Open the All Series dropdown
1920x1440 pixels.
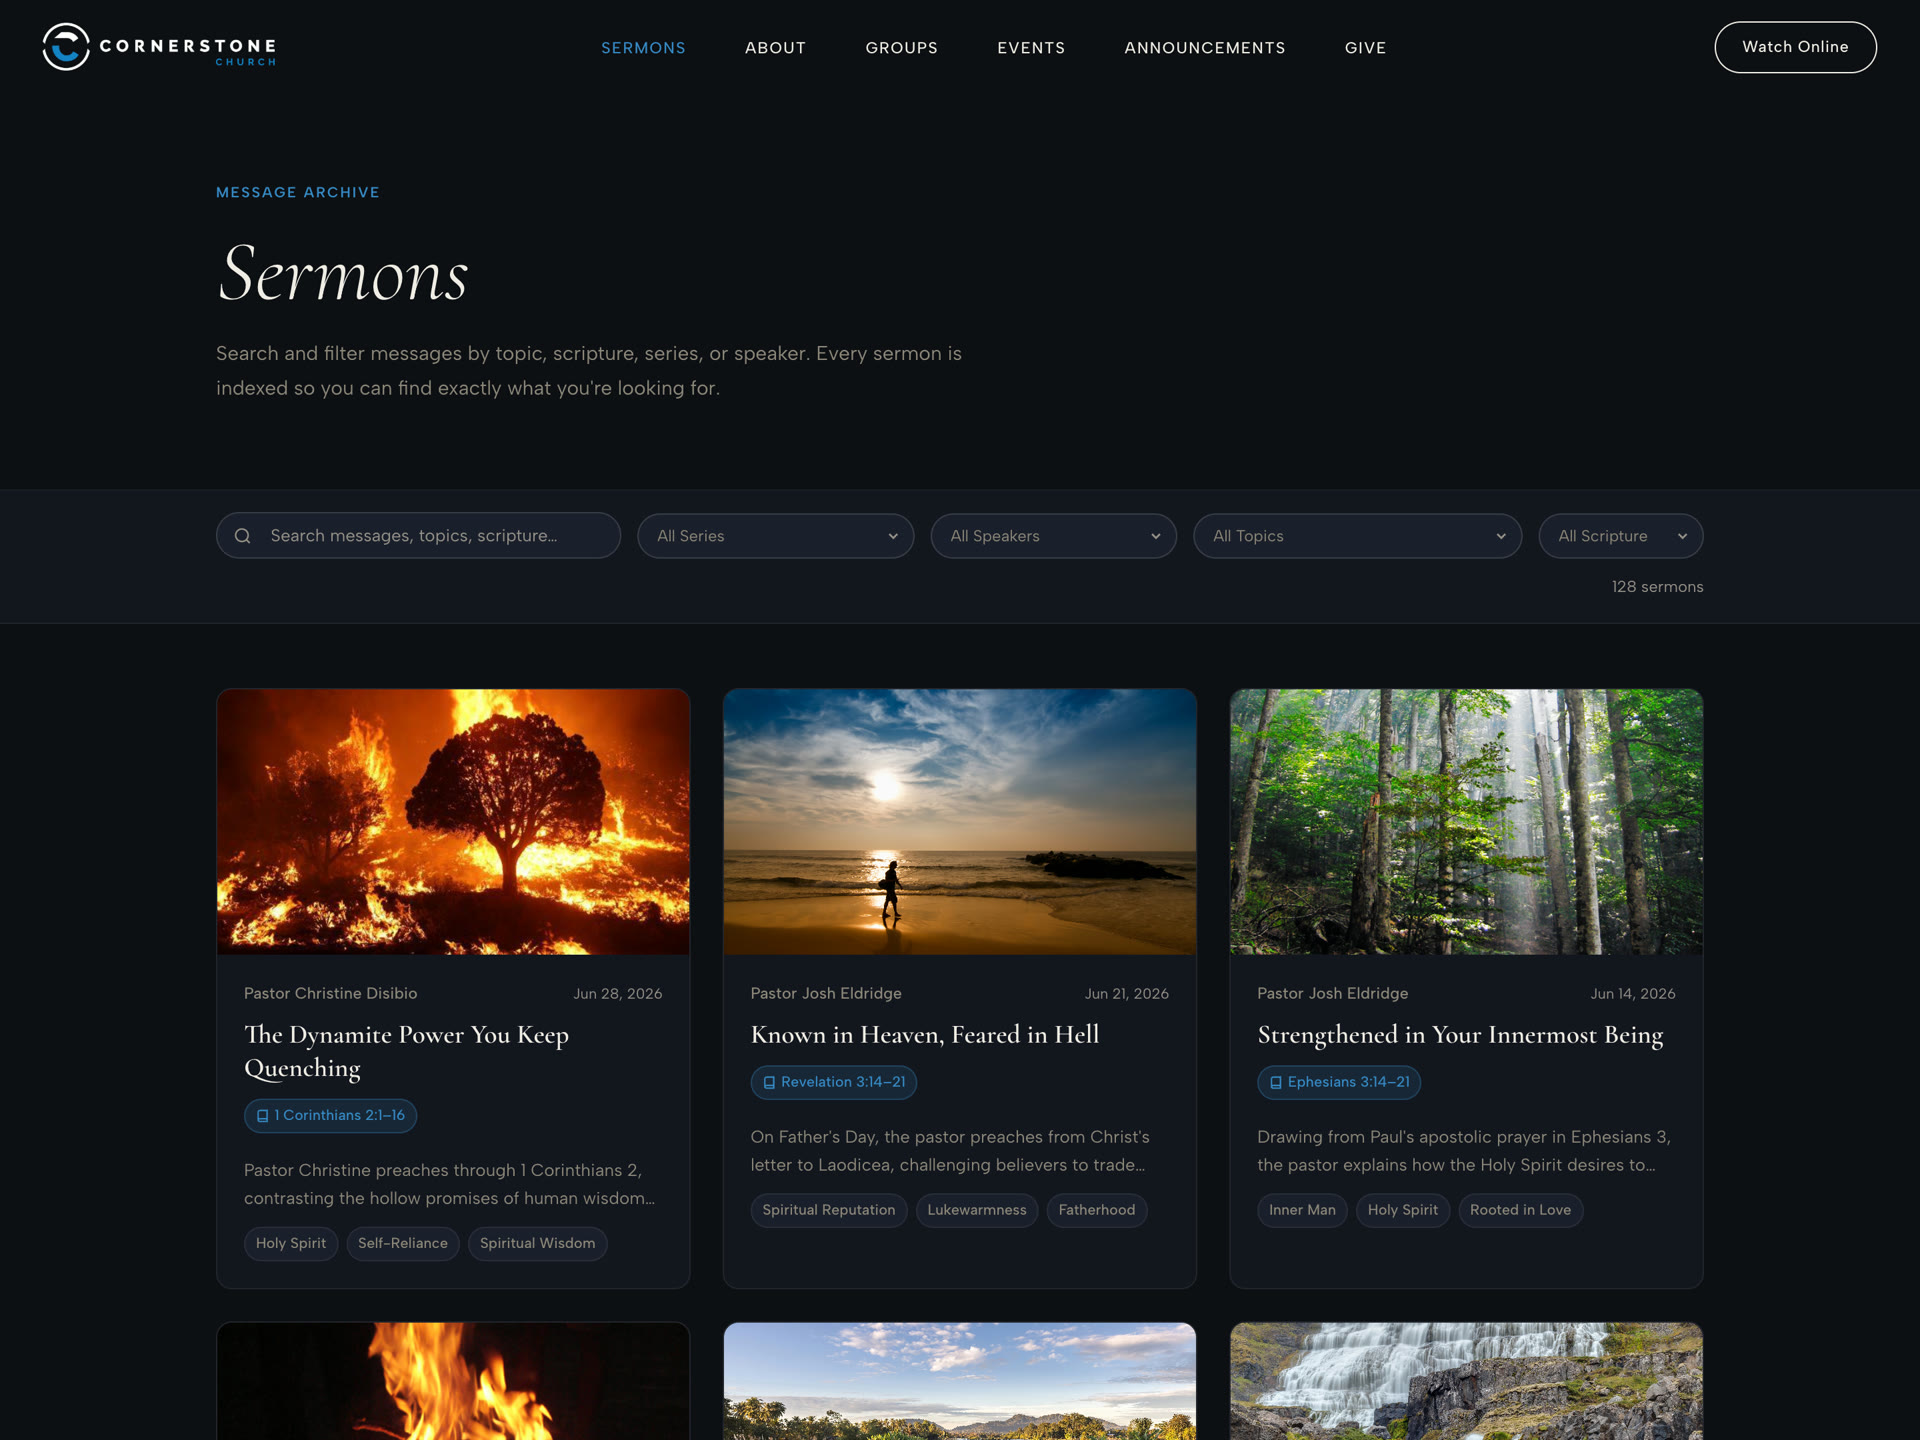(x=775, y=536)
